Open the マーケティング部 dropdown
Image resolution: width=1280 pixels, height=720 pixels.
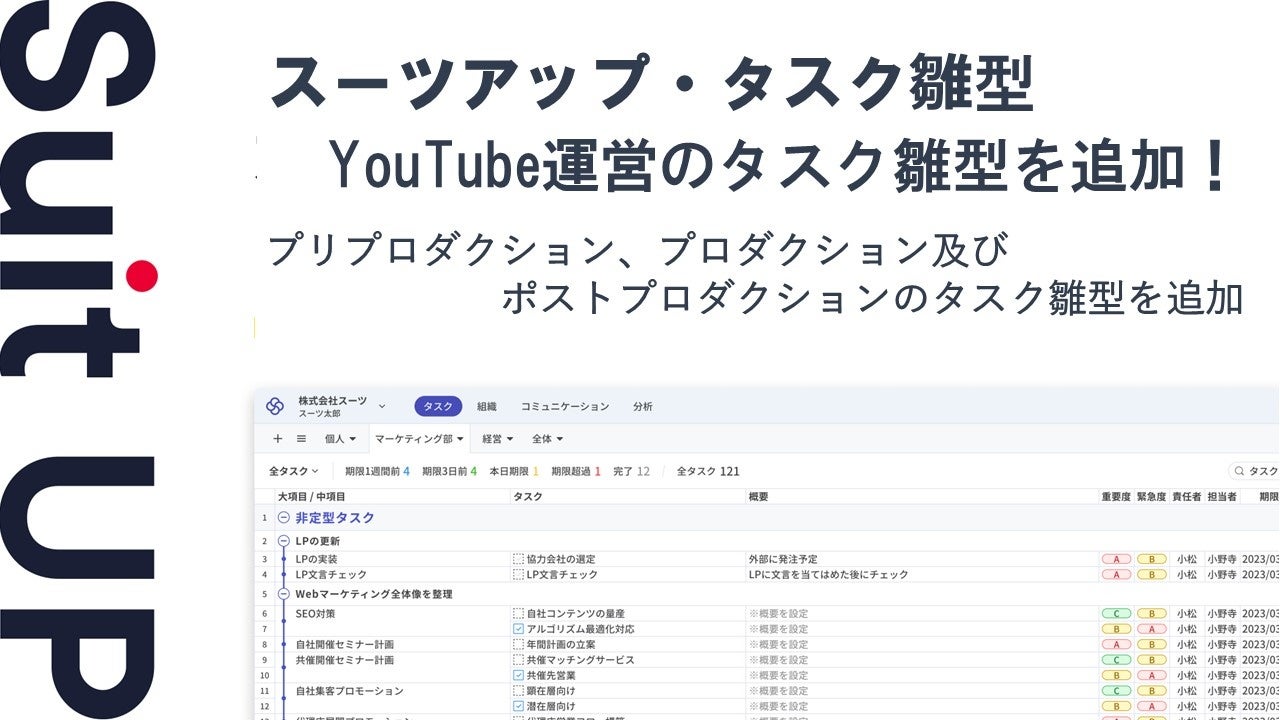419,438
